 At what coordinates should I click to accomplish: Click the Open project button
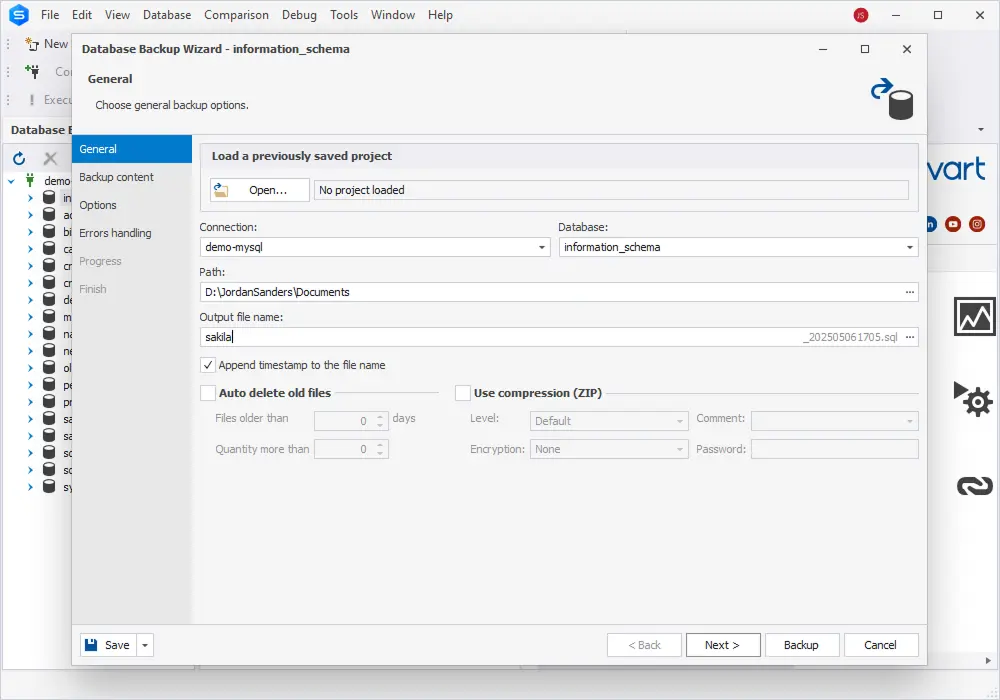coord(260,190)
